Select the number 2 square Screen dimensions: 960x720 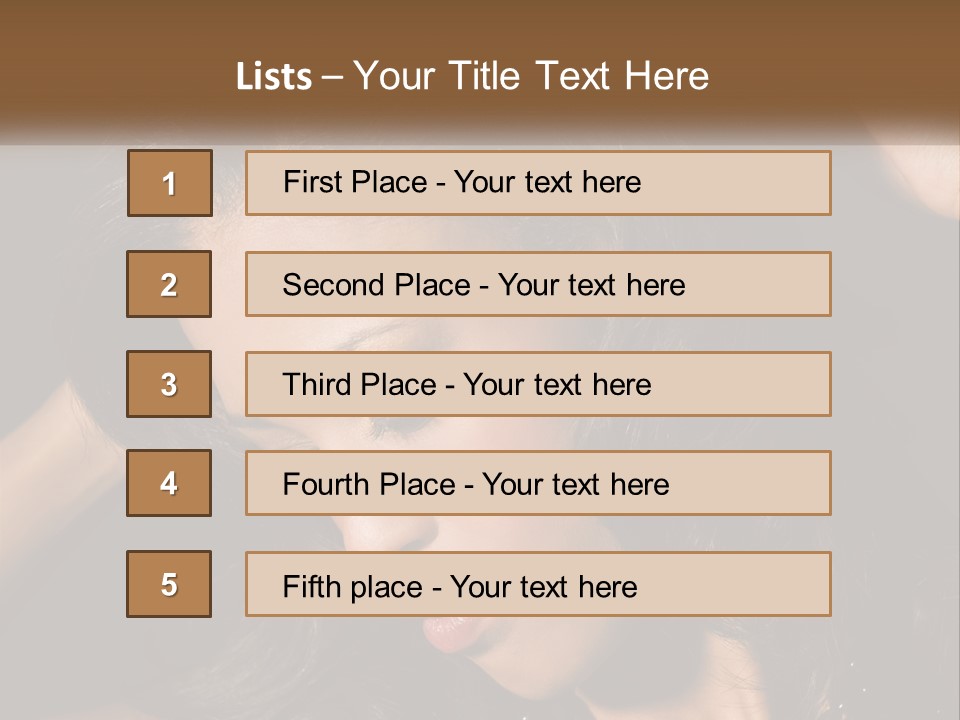(169, 284)
